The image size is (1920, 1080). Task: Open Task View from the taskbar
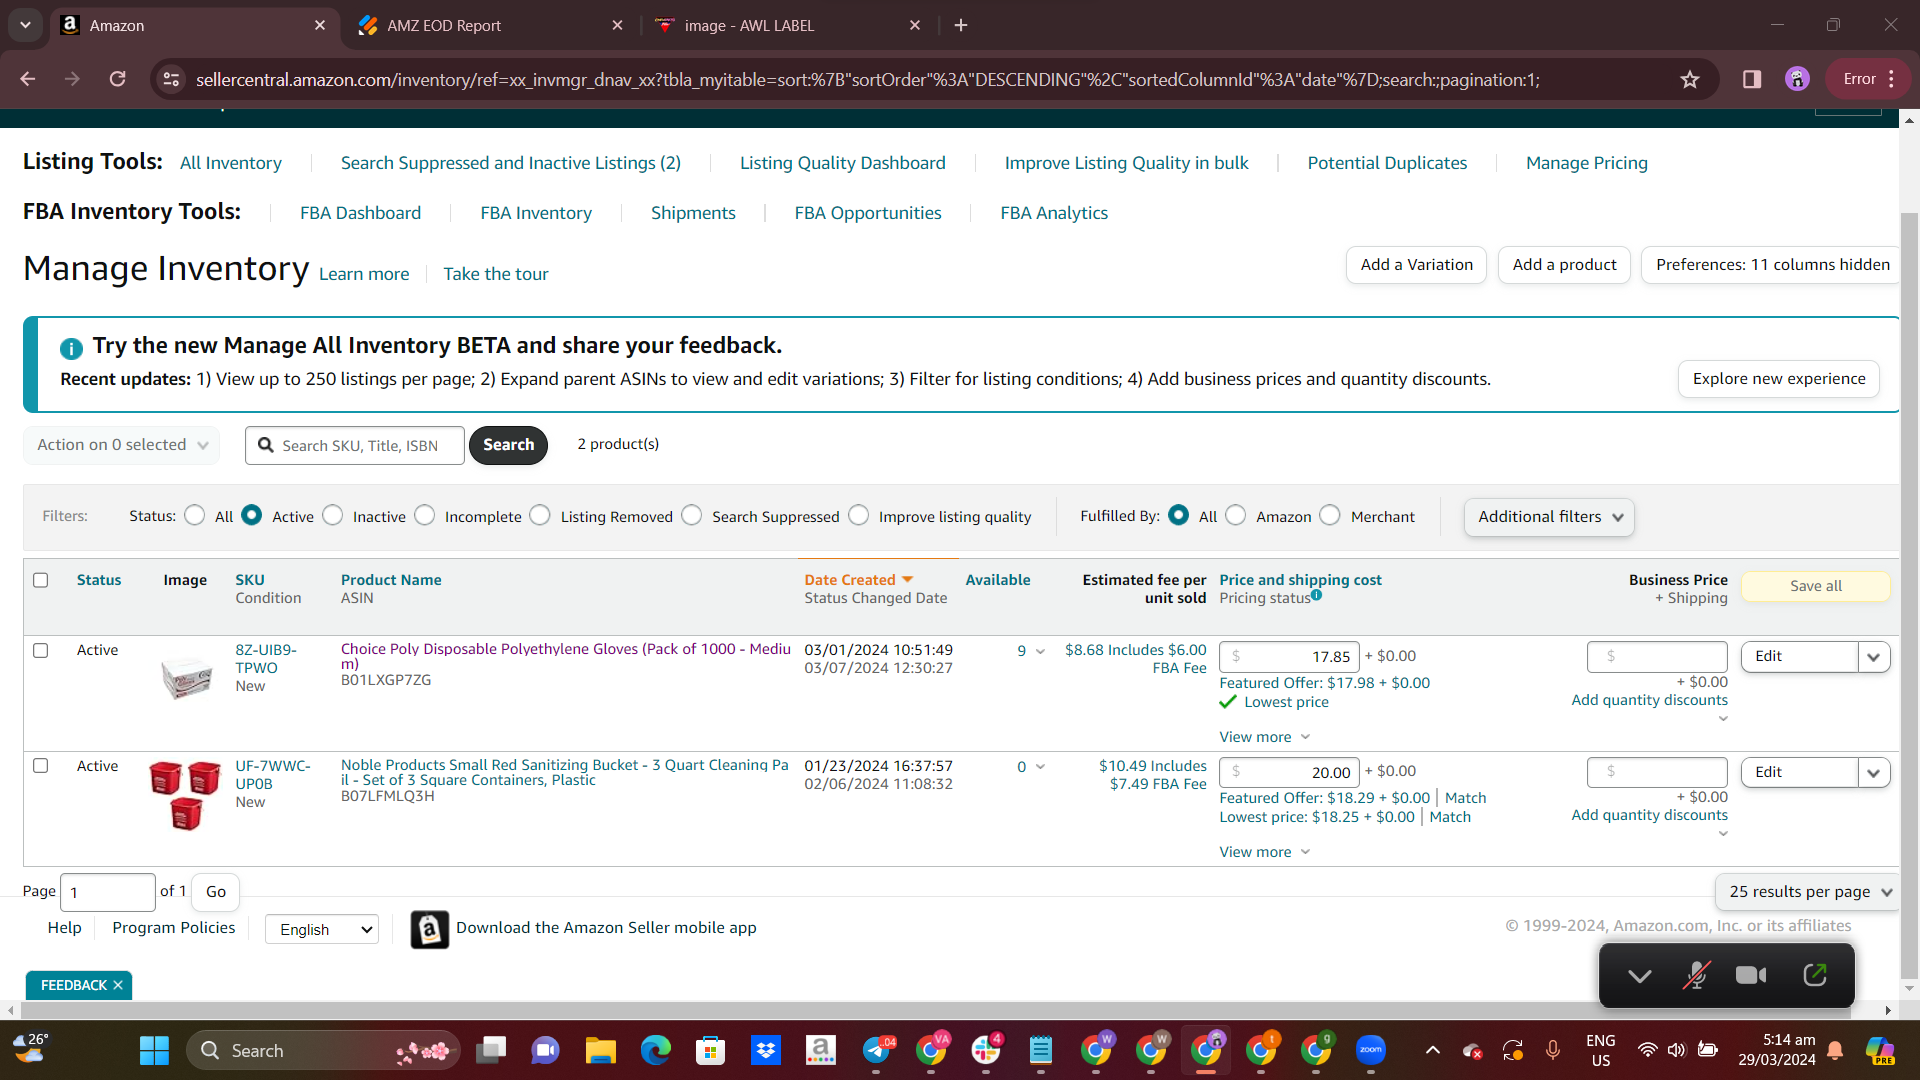[491, 1051]
